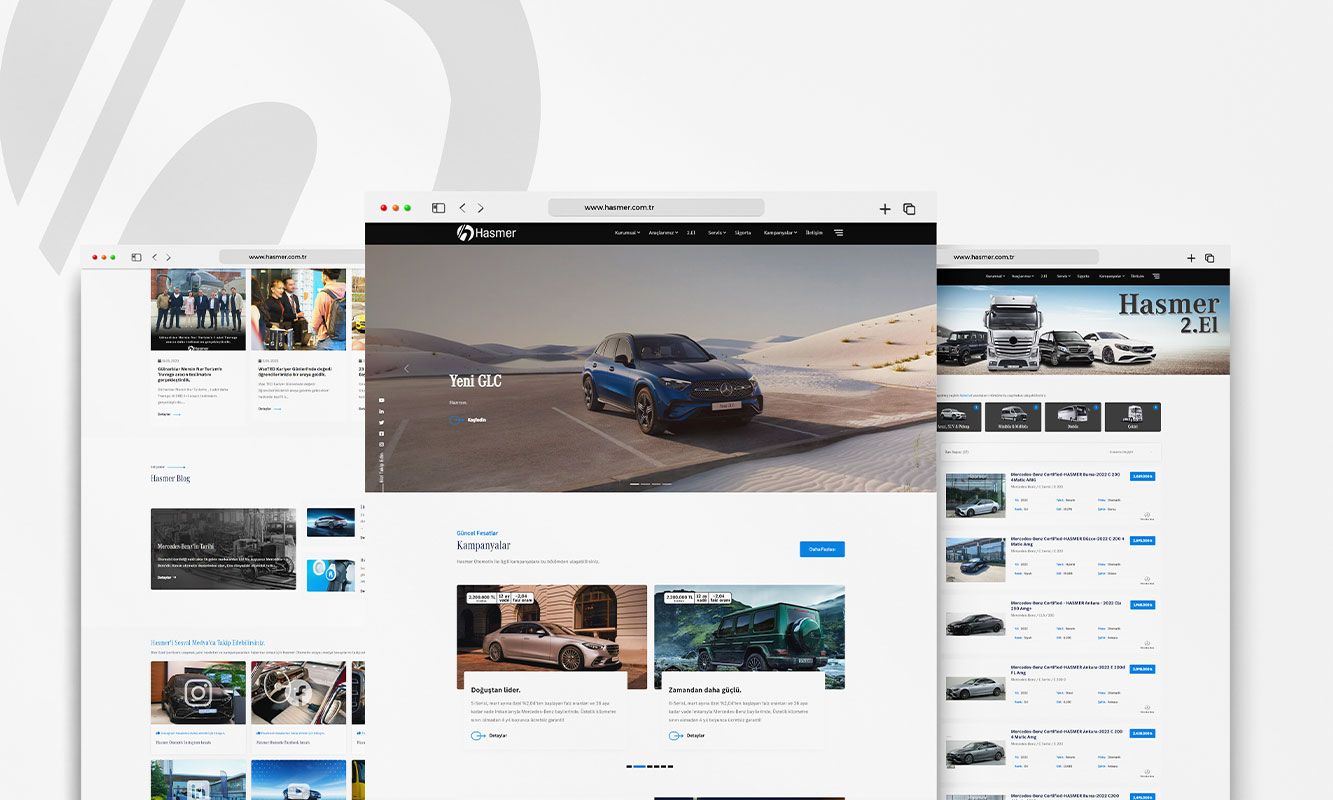Select the Otobüs vehicle category
The width and height of the screenshot is (1333, 800).
click(x=1073, y=417)
